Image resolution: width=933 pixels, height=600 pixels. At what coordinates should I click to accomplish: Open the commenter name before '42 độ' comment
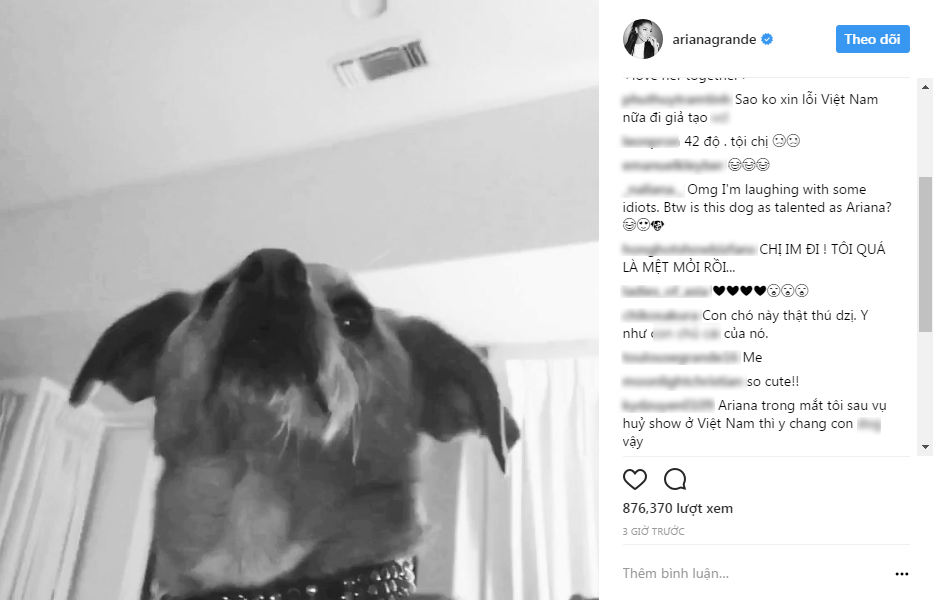coord(651,142)
